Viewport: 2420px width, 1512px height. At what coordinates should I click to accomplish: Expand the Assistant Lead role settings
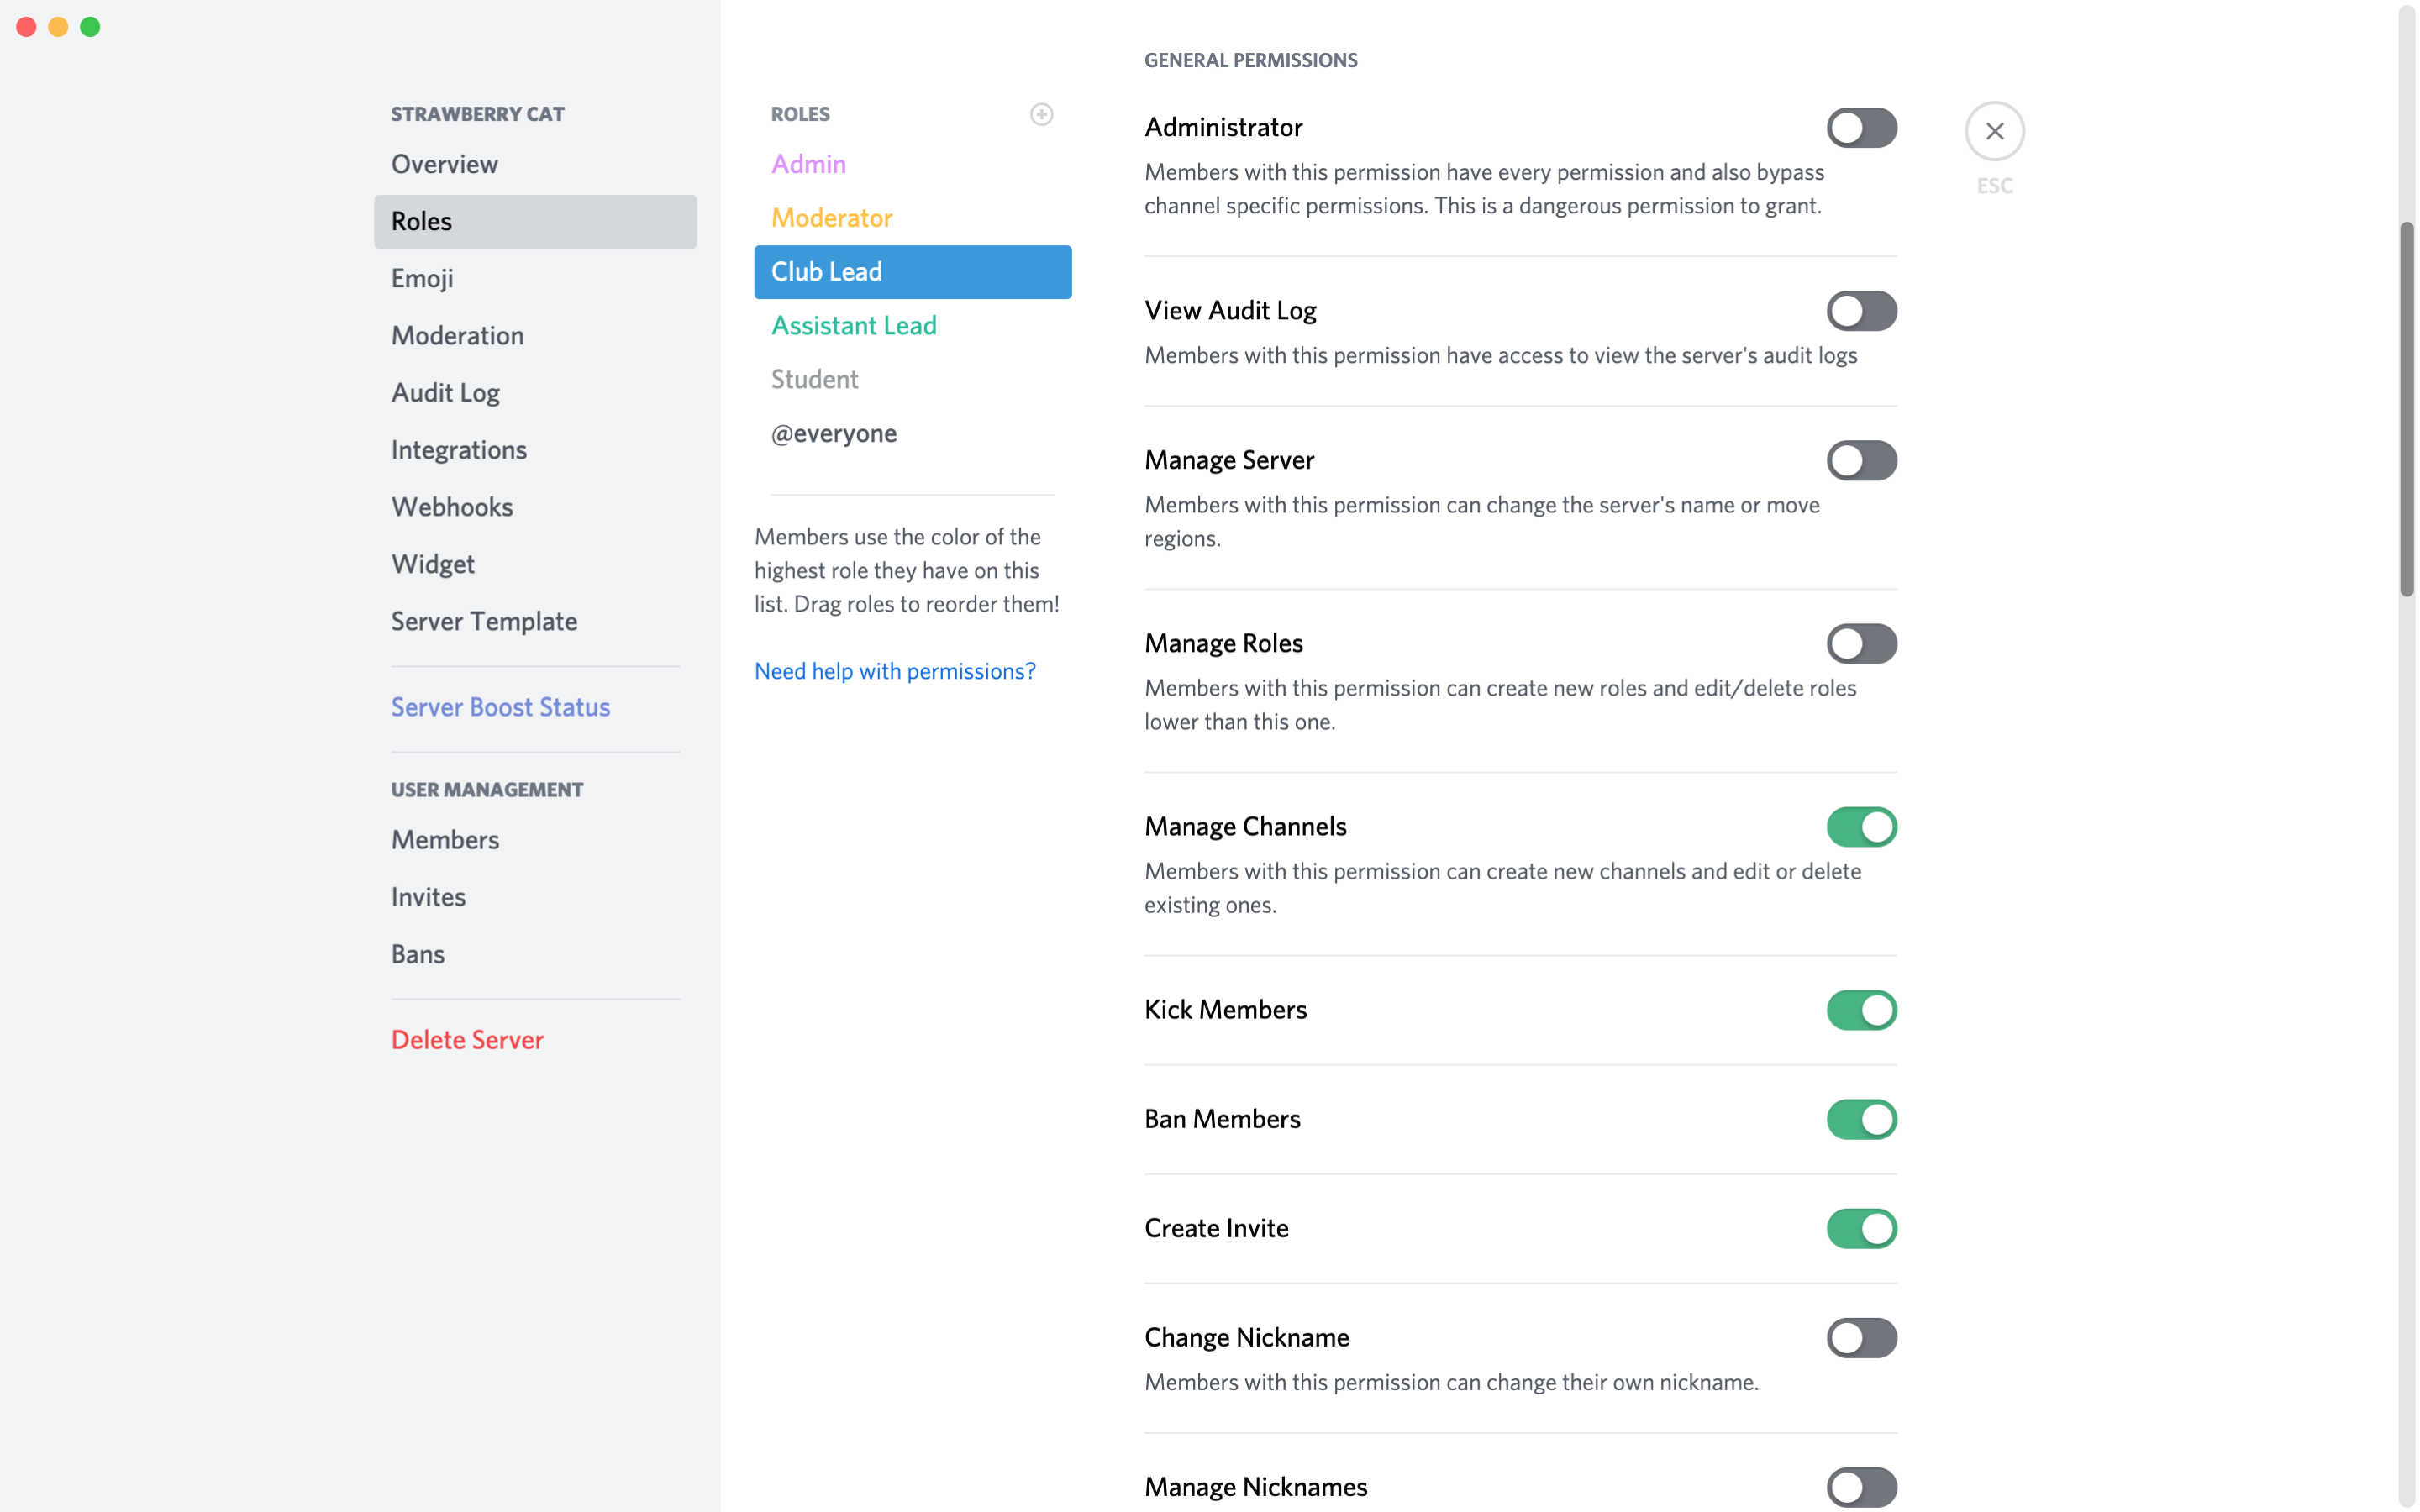point(854,324)
